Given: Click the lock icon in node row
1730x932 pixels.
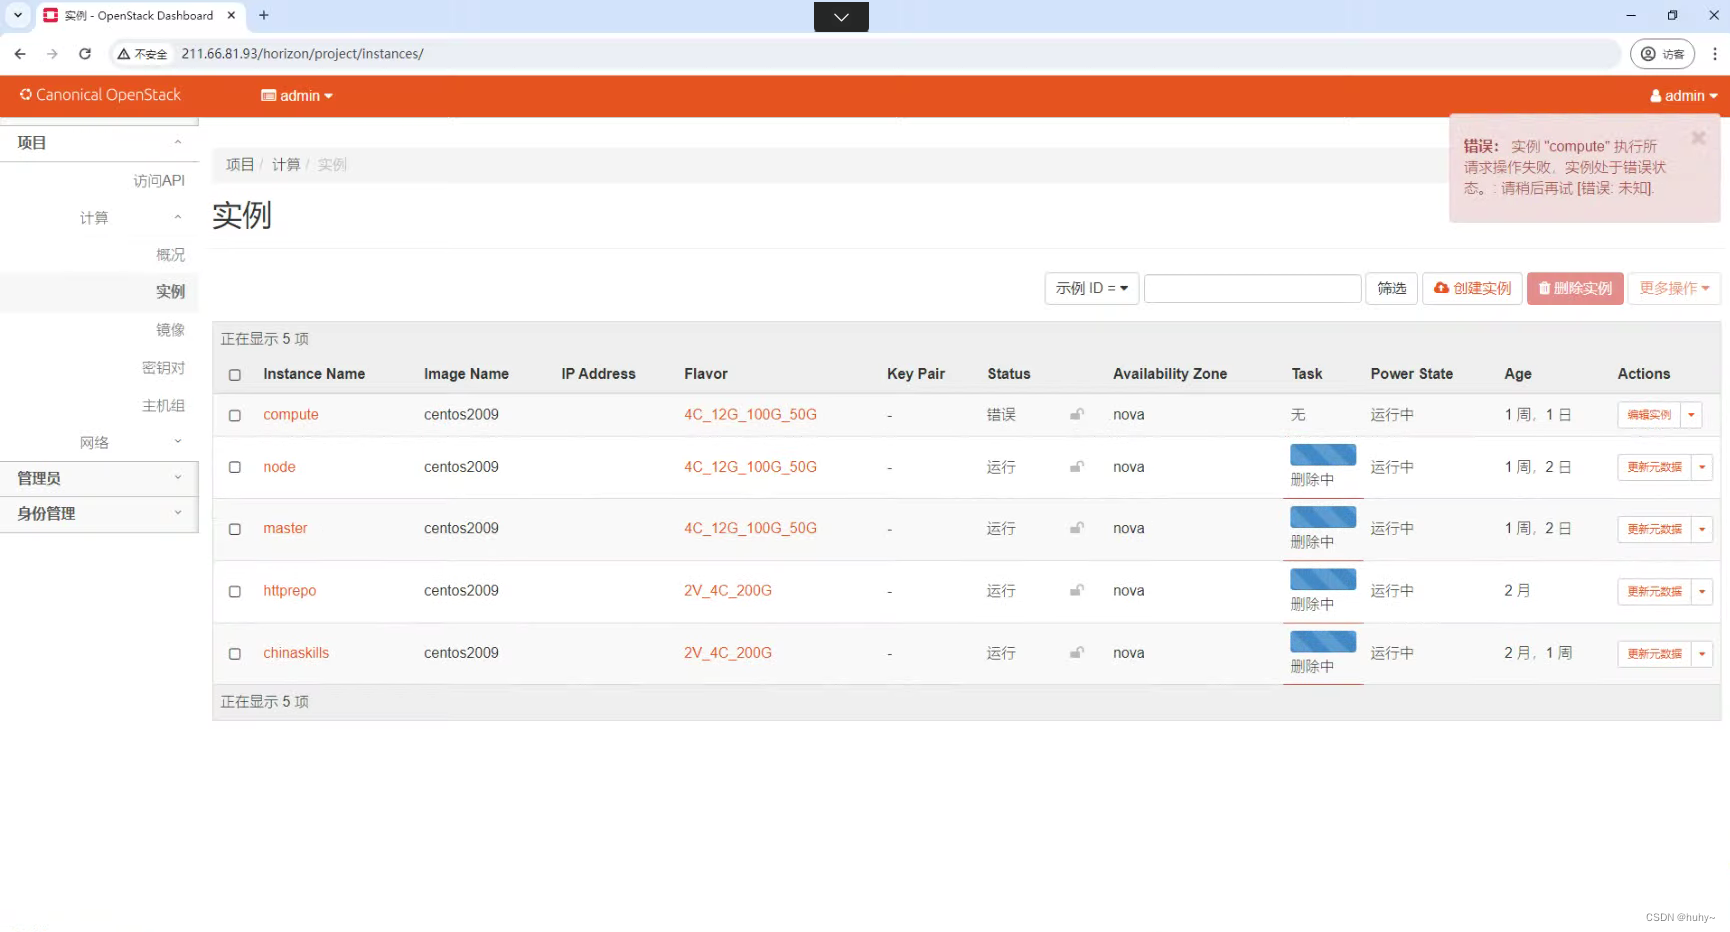Looking at the screenshot, I should (x=1077, y=466).
